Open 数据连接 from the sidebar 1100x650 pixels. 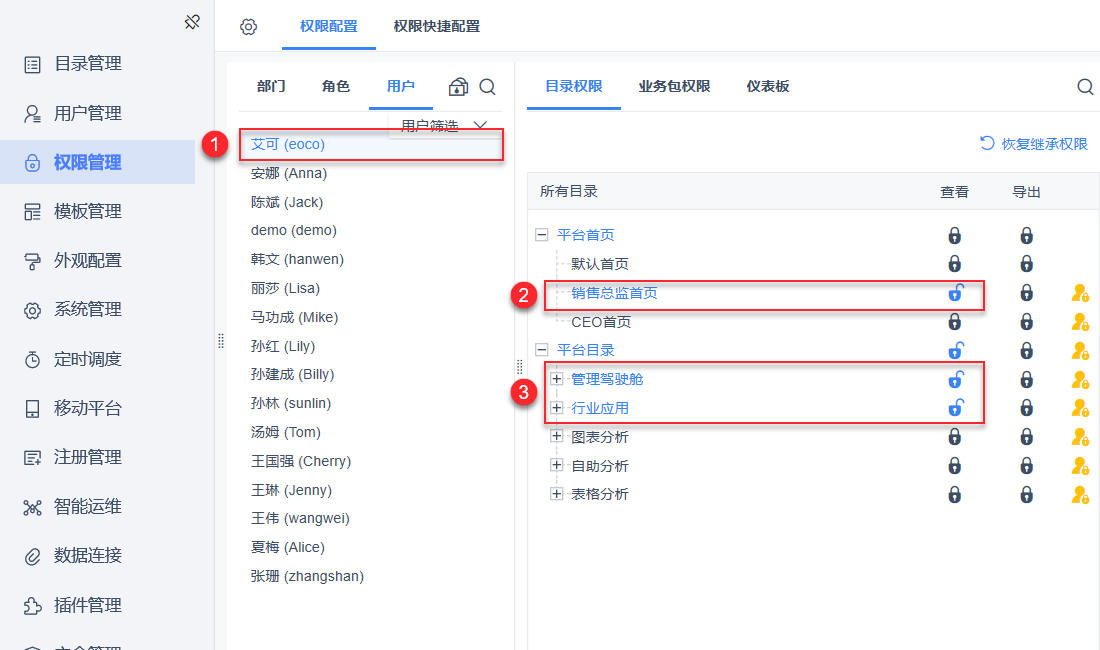point(88,556)
